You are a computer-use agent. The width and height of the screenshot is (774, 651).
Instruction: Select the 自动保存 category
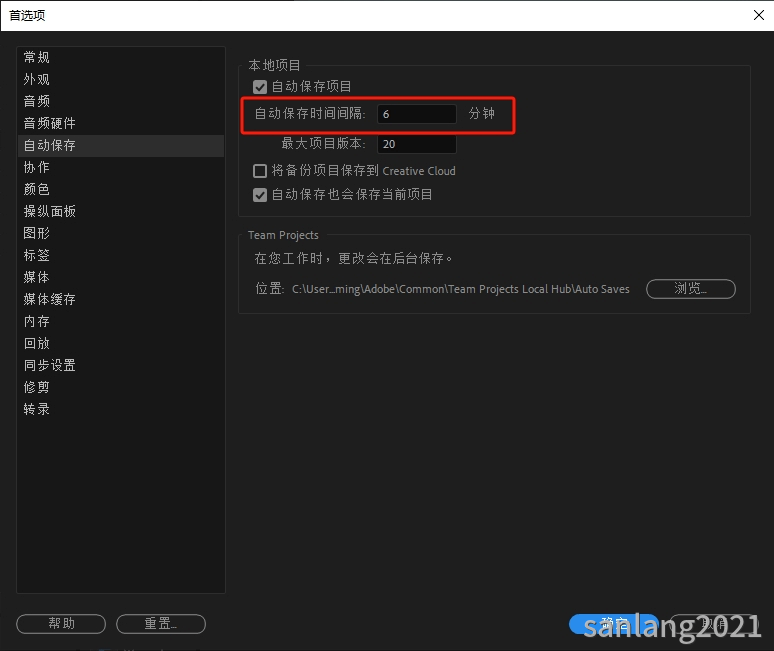(x=120, y=146)
